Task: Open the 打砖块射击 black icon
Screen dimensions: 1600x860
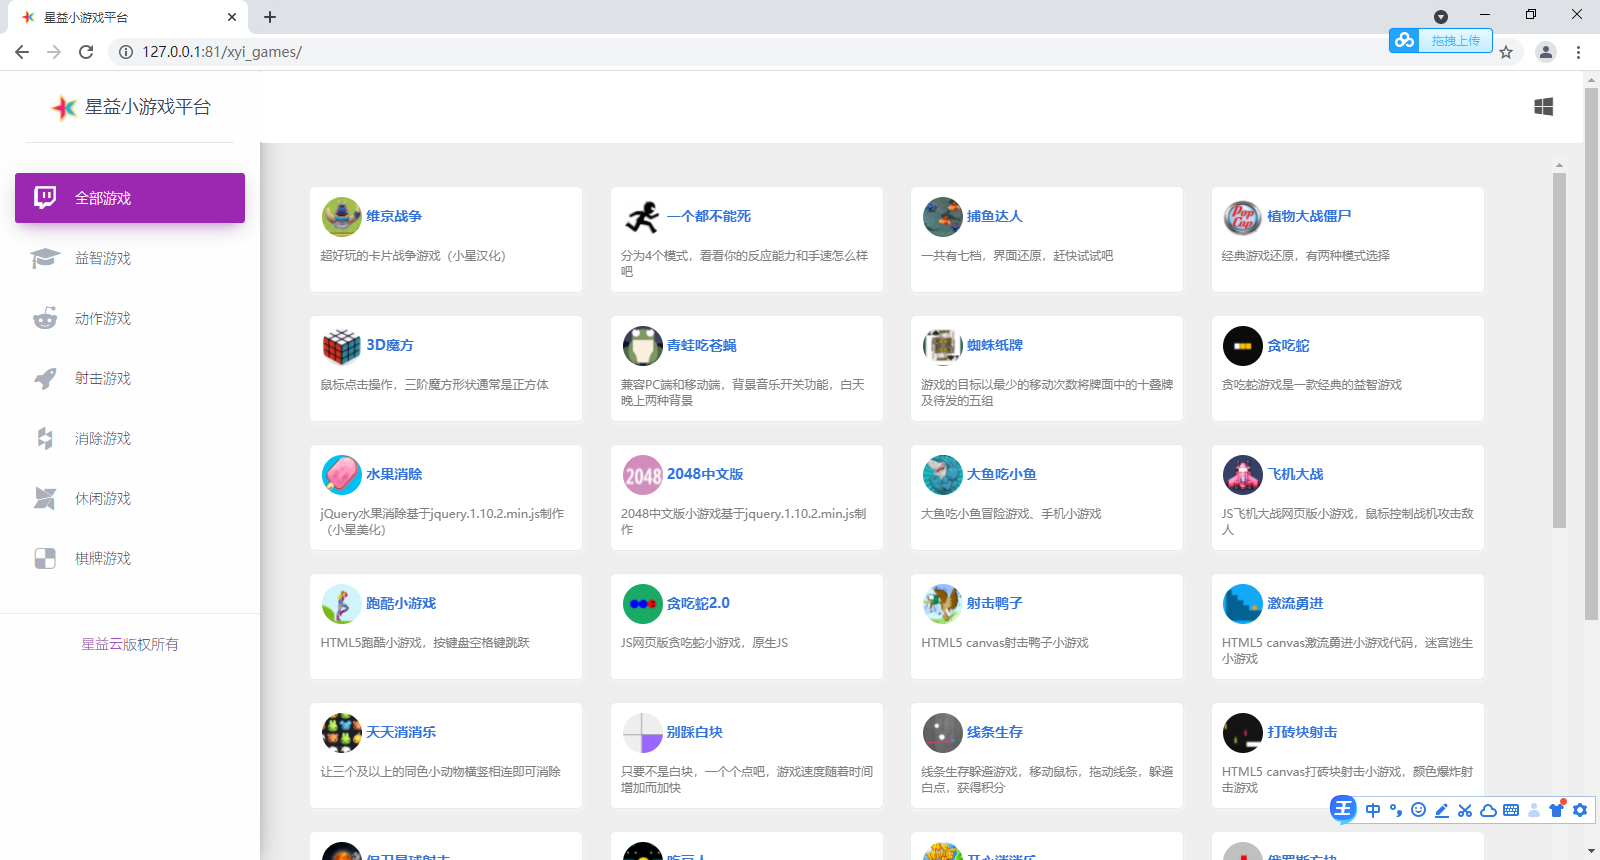Action: [x=1243, y=733]
